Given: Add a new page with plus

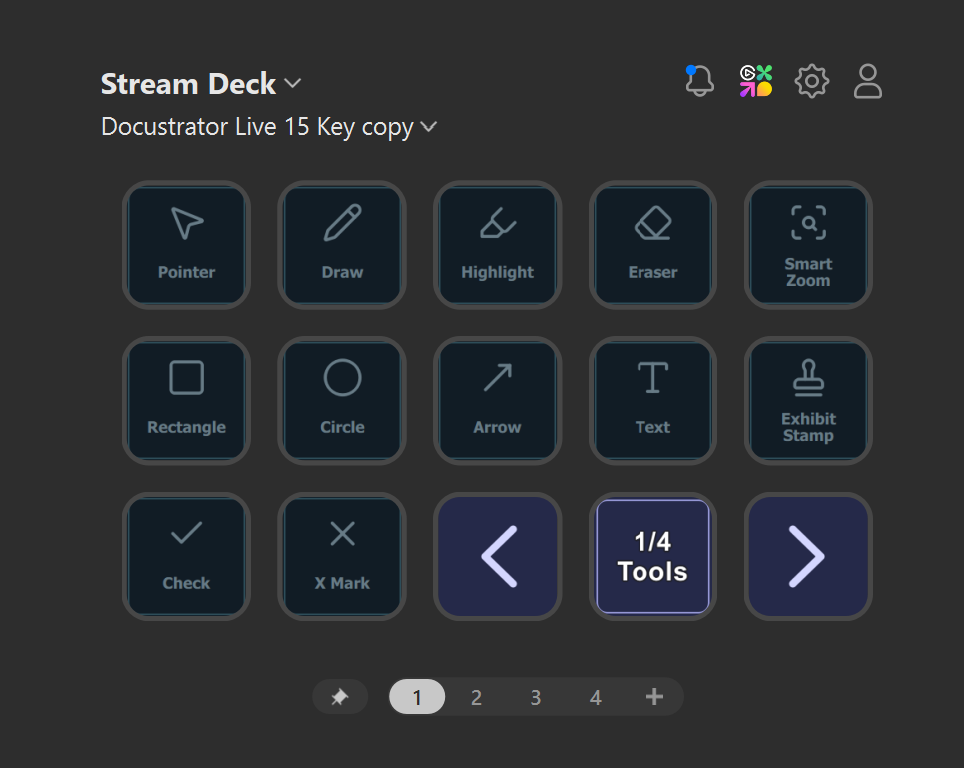Looking at the screenshot, I should [x=654, y=697].
